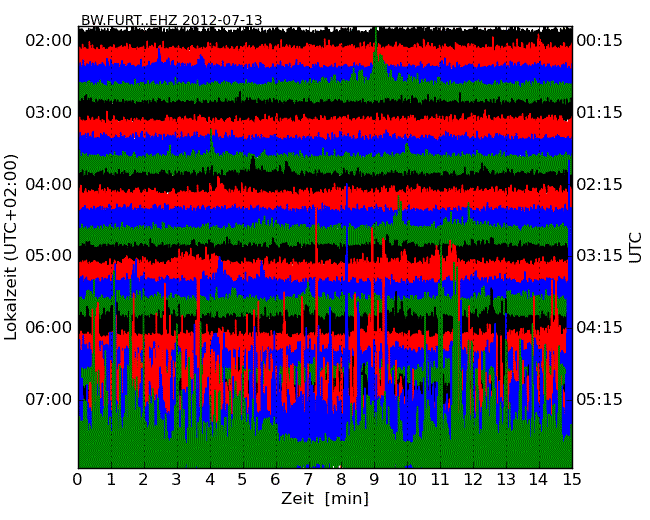
Task: Click x-axis tick label 12
Action: click(x=473, y=479)
